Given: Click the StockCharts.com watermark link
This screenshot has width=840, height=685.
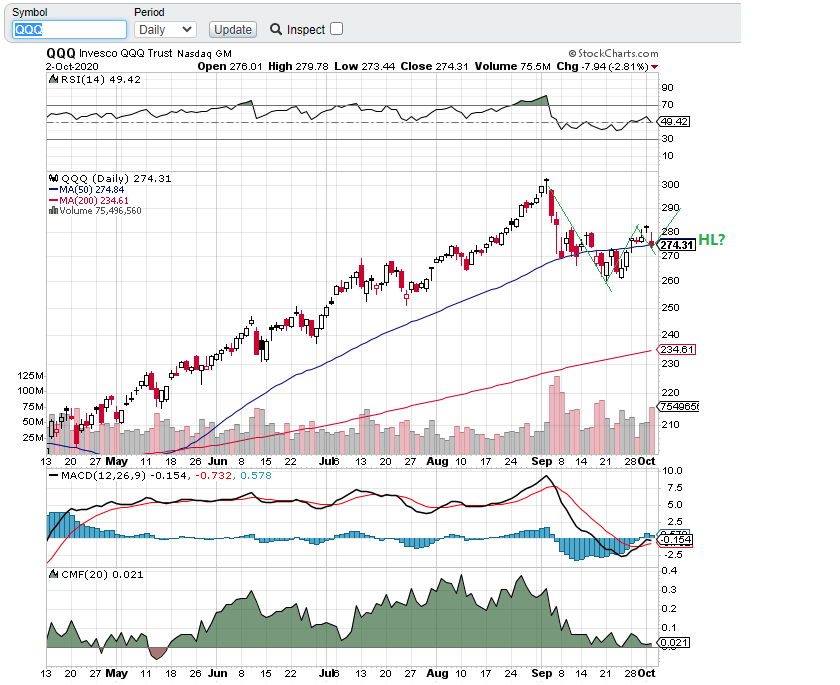Looking at the screenshot, I should [613, 54].
